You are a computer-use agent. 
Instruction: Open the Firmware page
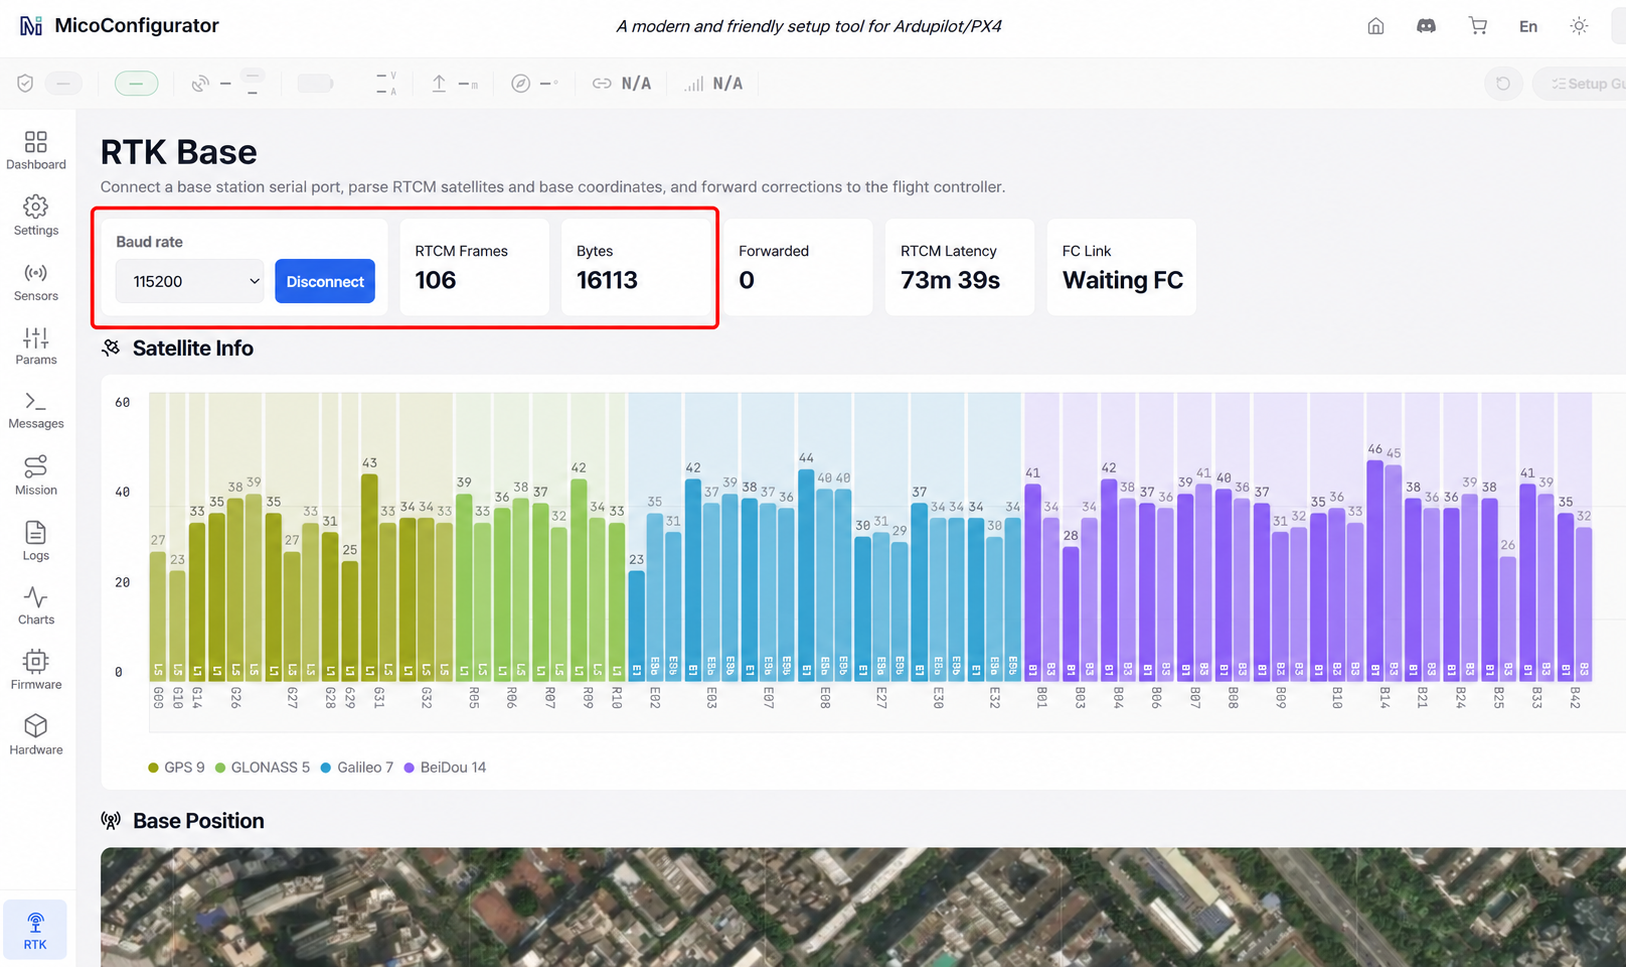[x=36, y=671]
